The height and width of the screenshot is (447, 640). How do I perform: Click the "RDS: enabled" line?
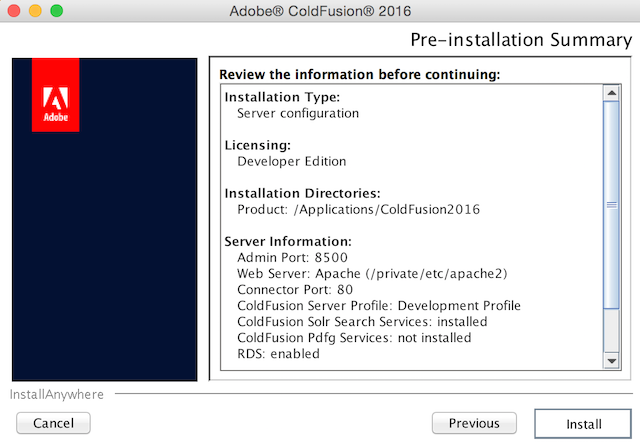point(278,354)
